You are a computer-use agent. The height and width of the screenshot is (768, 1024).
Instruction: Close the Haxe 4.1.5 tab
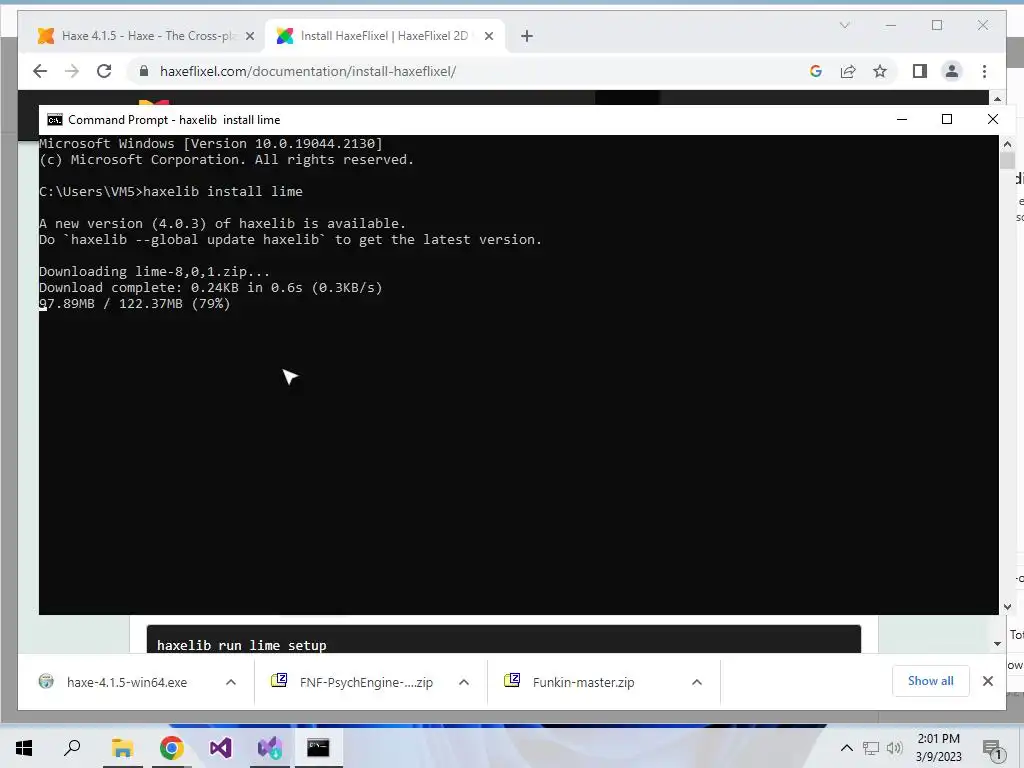[249, 36]
